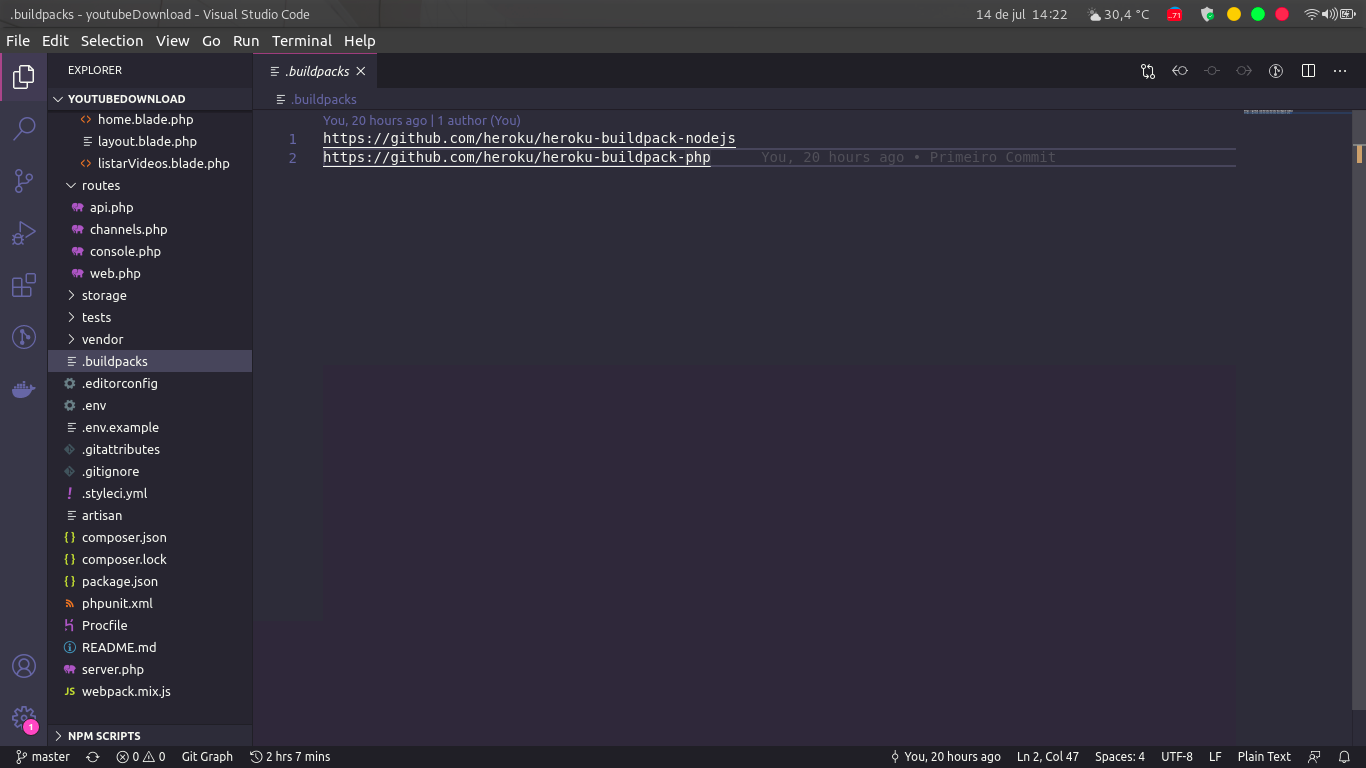The height and width of the screenshot is (768, 1366).
Task: Open the system volume indicator
Action: pos(1329,14)
